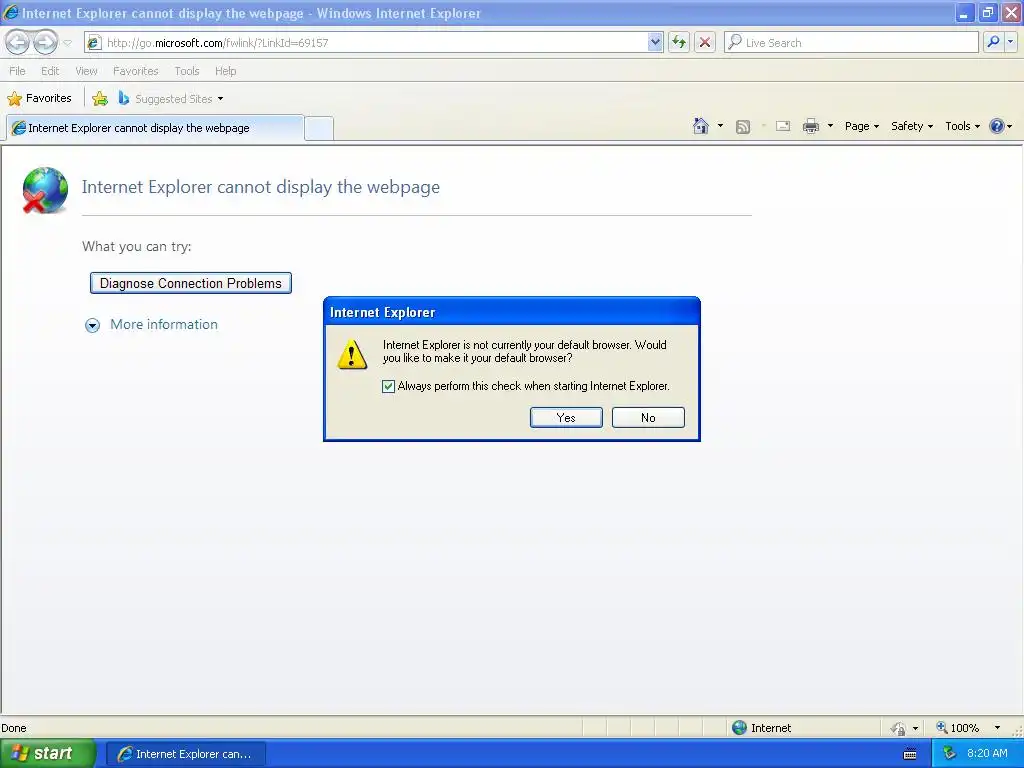
Task: Click the zoom level 100% button
Action: (957, 728)
